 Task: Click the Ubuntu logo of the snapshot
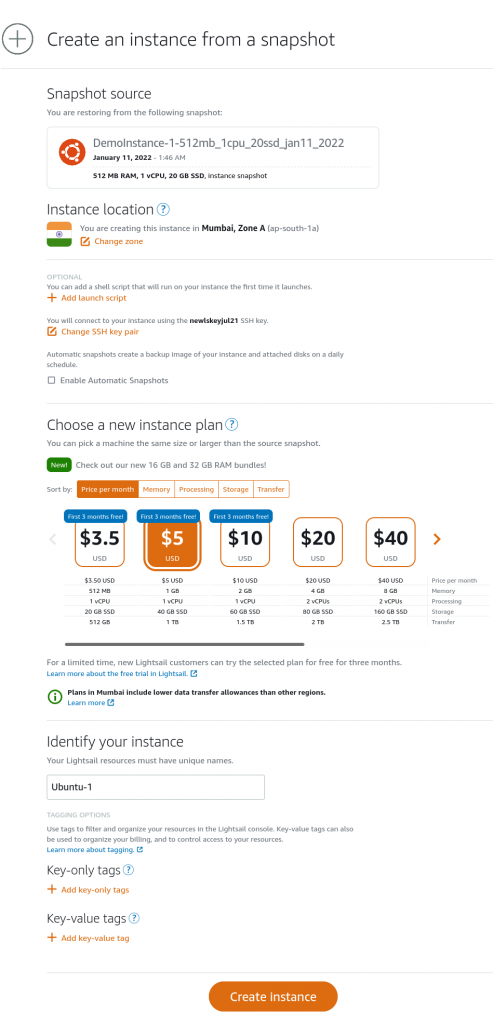[x=70, y=152]
